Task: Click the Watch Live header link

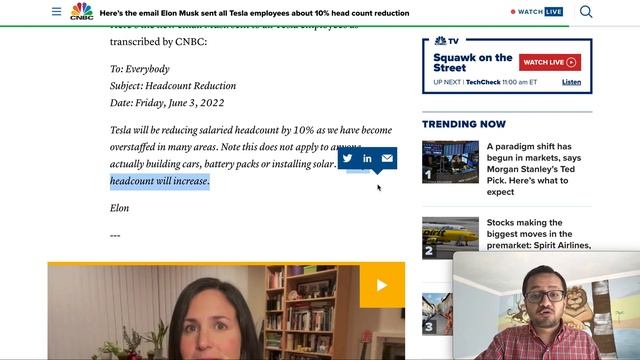Action: click(x=537, y=12)
